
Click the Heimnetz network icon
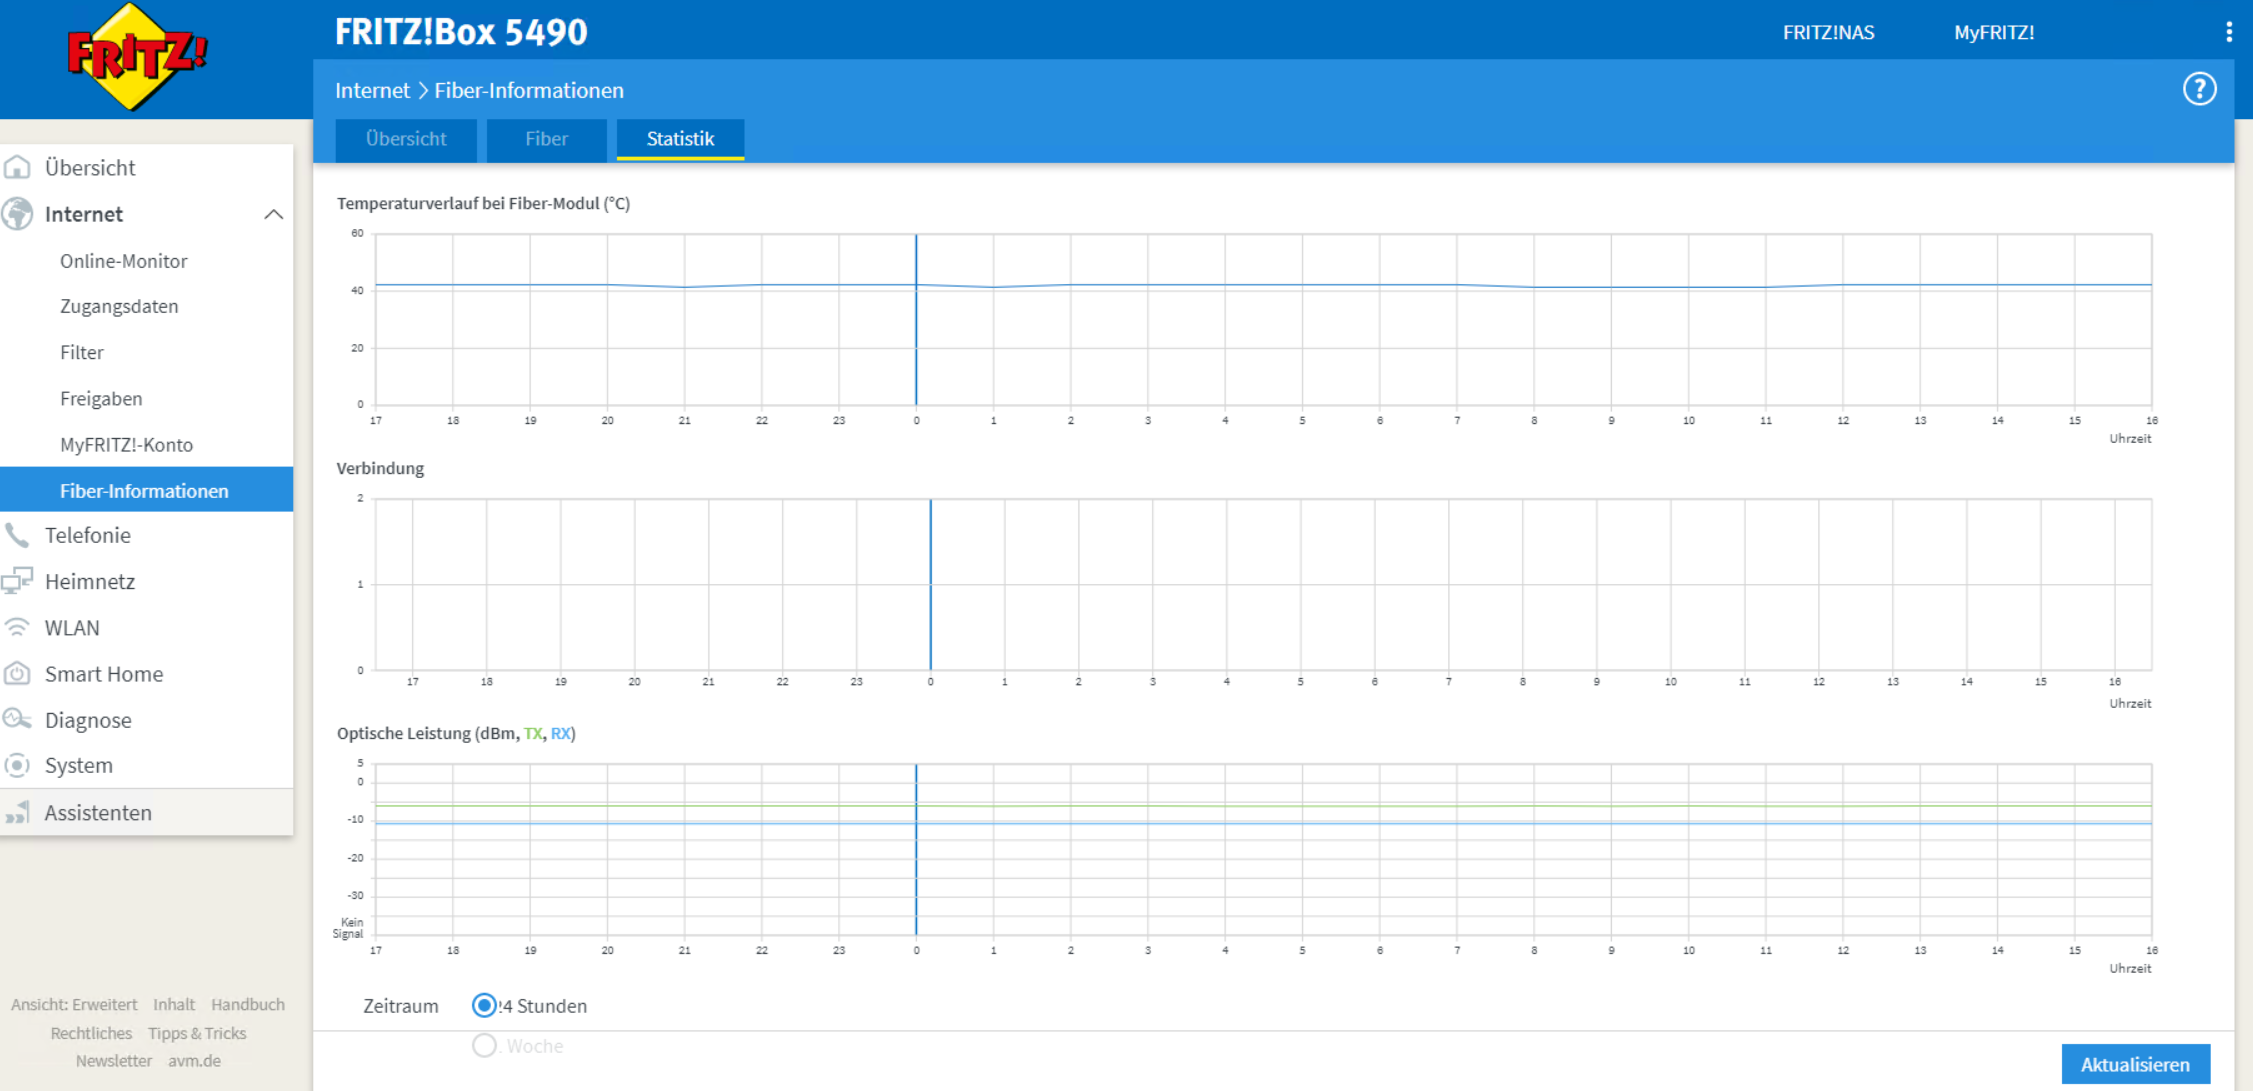pos(17,581)
